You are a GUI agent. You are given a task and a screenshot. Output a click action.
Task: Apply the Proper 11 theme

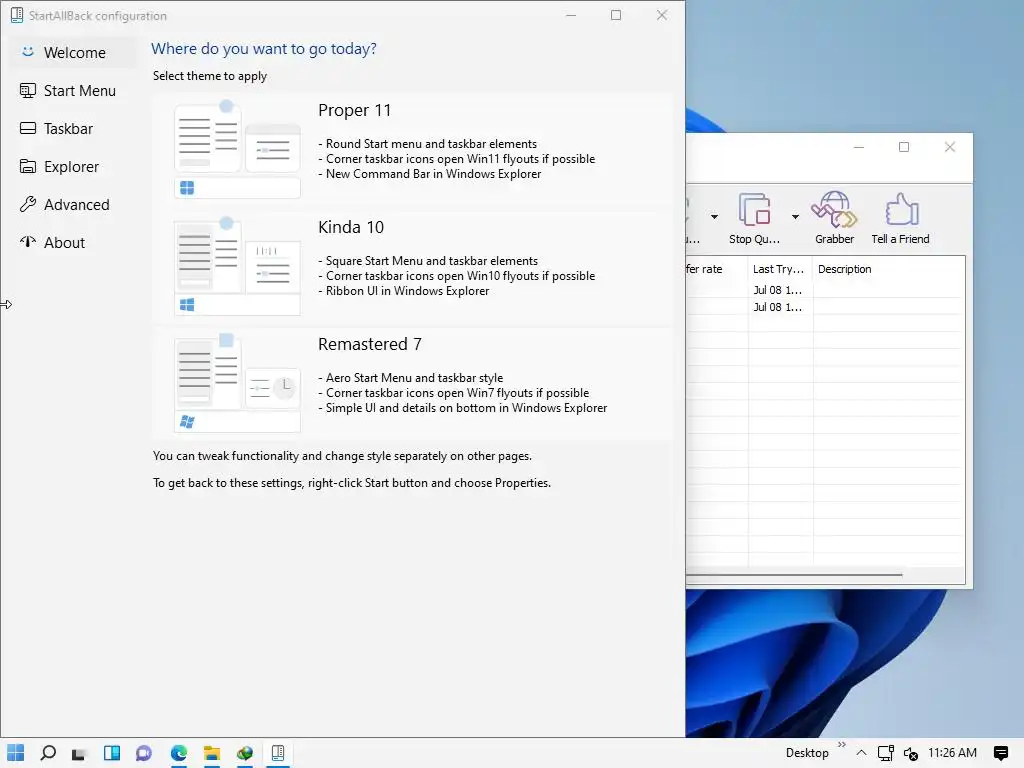coord(412,150)
